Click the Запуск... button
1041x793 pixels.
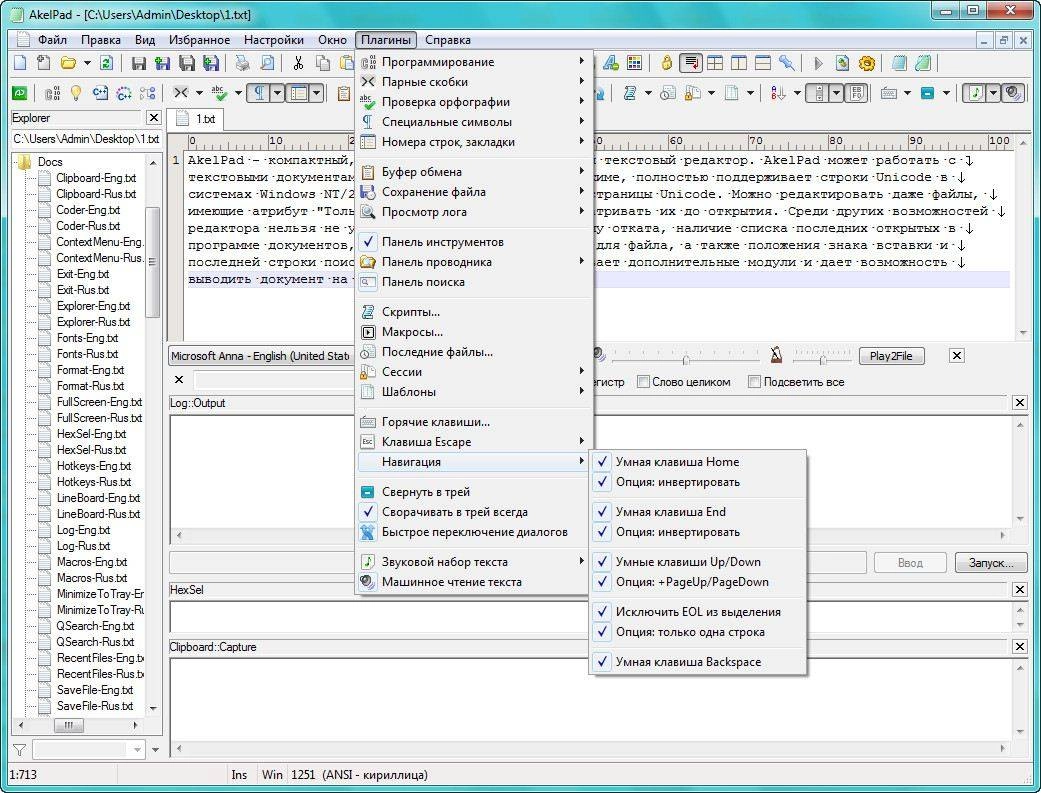click(991, 563)
